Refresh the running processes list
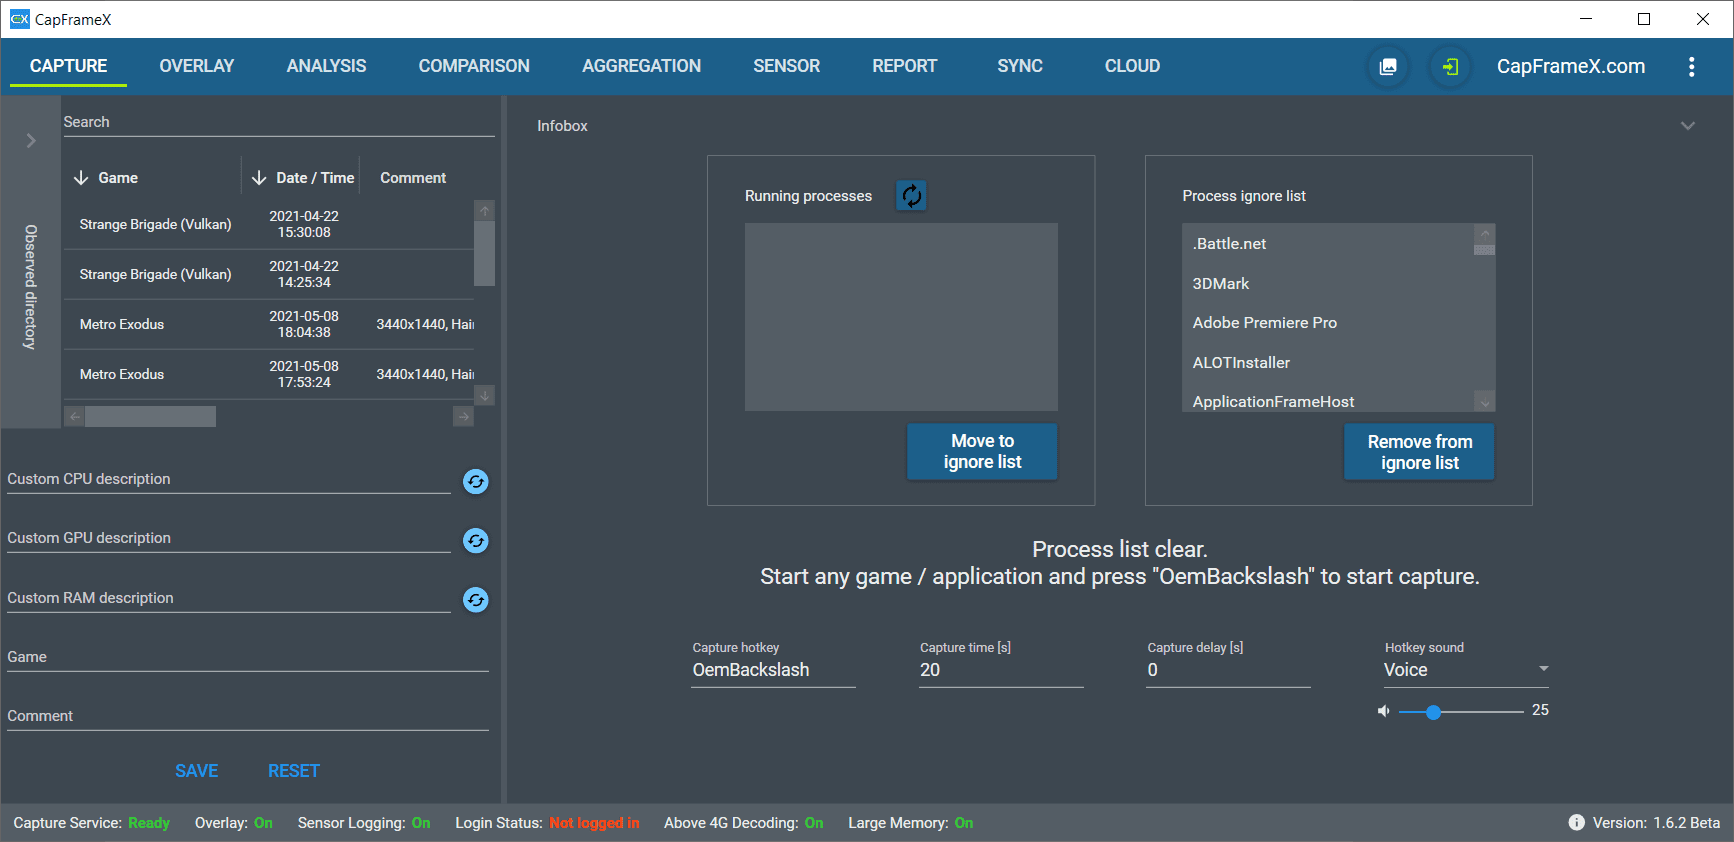The image size is (1734, 842). pos(911,195)
